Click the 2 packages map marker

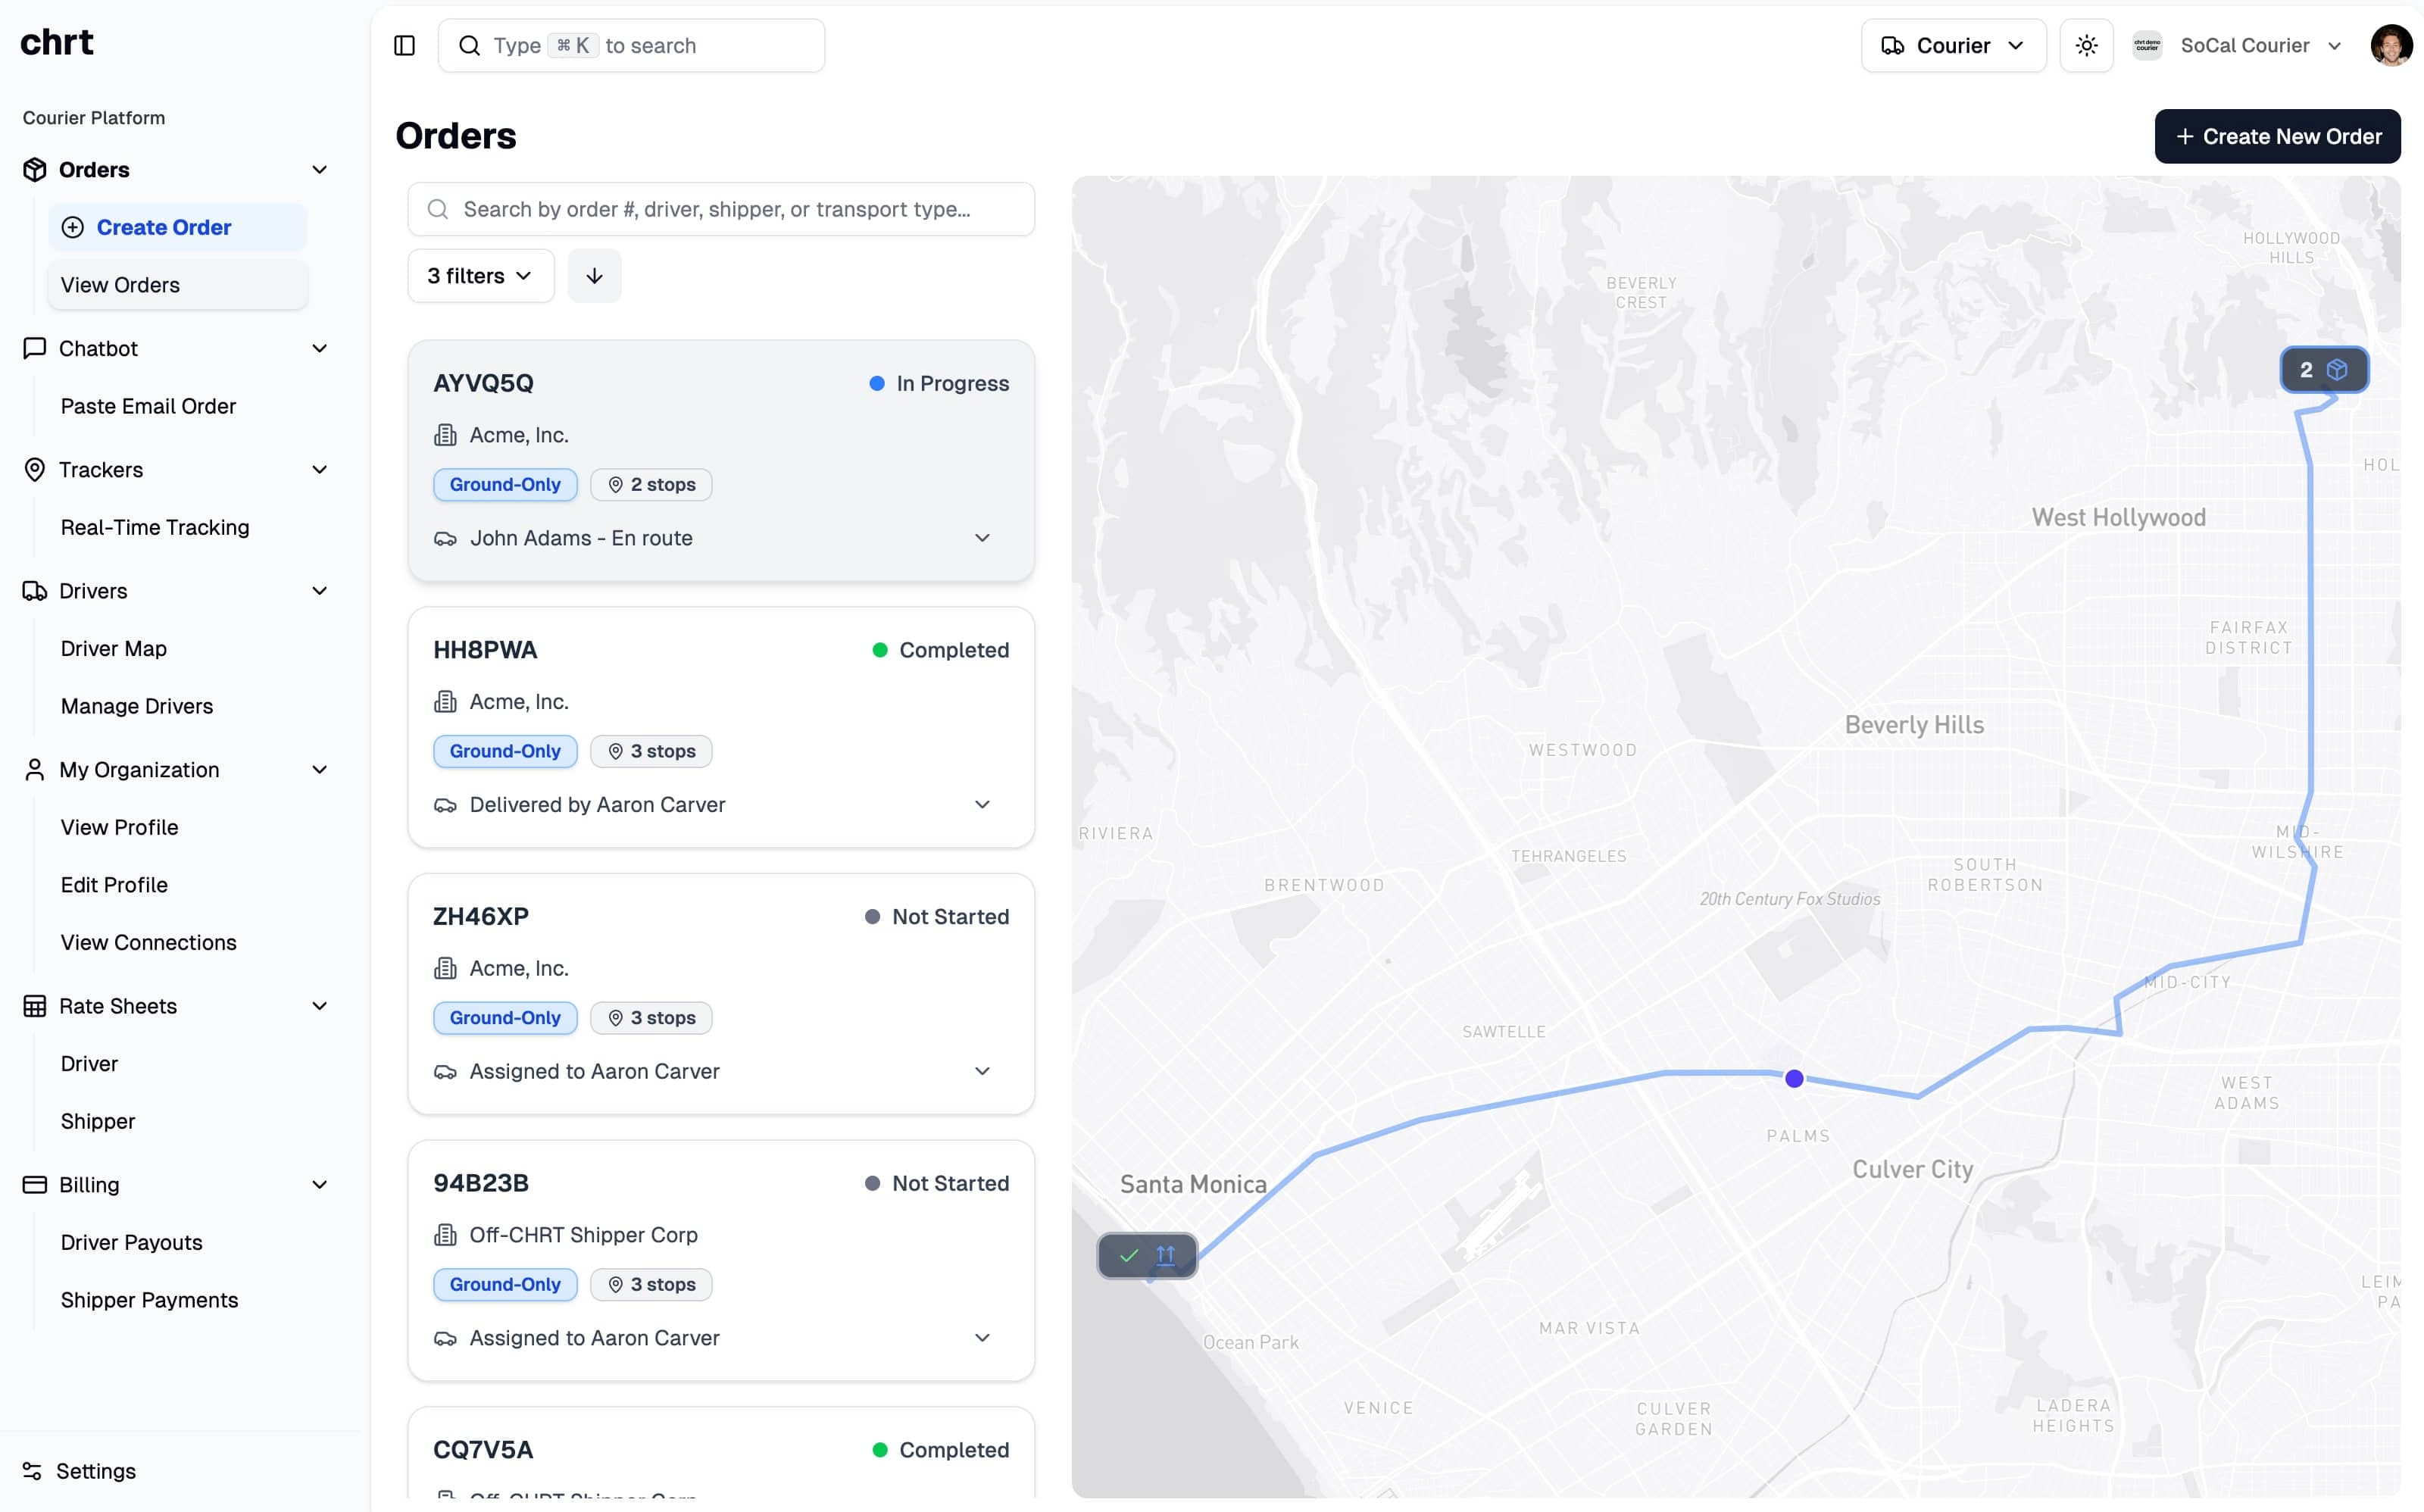(2323, 370)
